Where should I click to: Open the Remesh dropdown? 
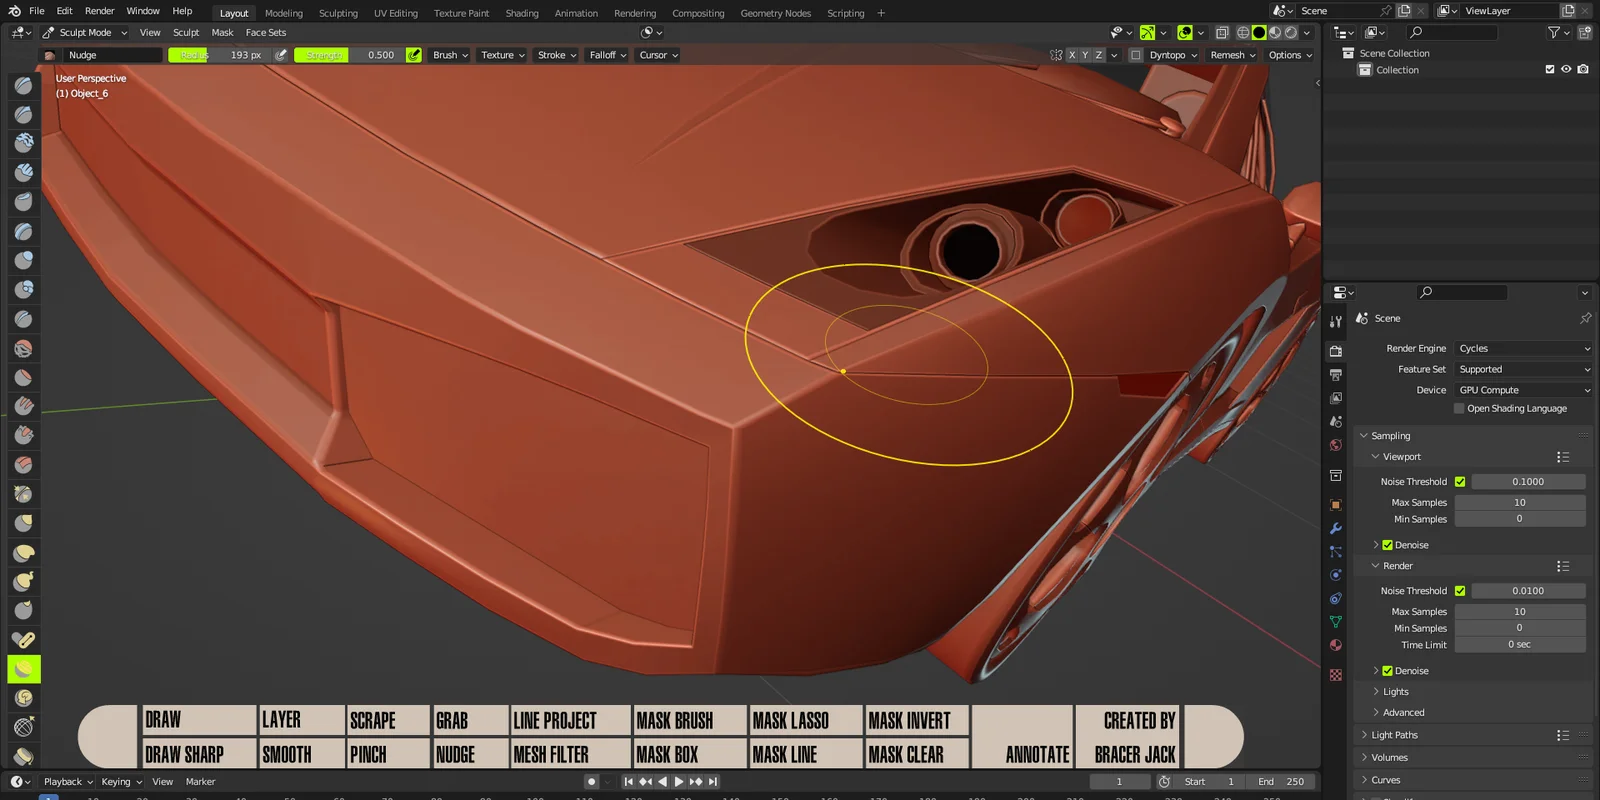point(1232,55)
